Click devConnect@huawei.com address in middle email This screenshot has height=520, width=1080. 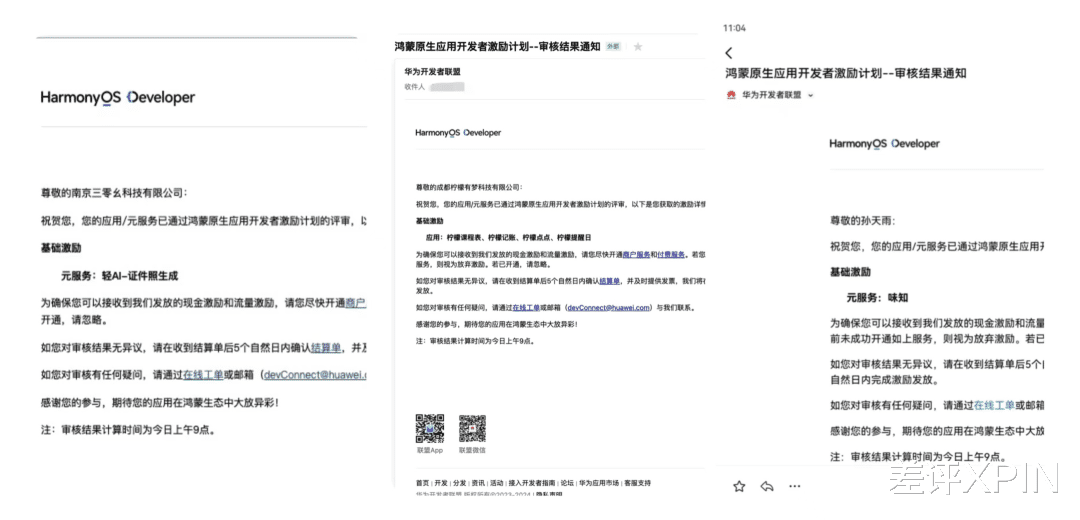coord(609,308)
